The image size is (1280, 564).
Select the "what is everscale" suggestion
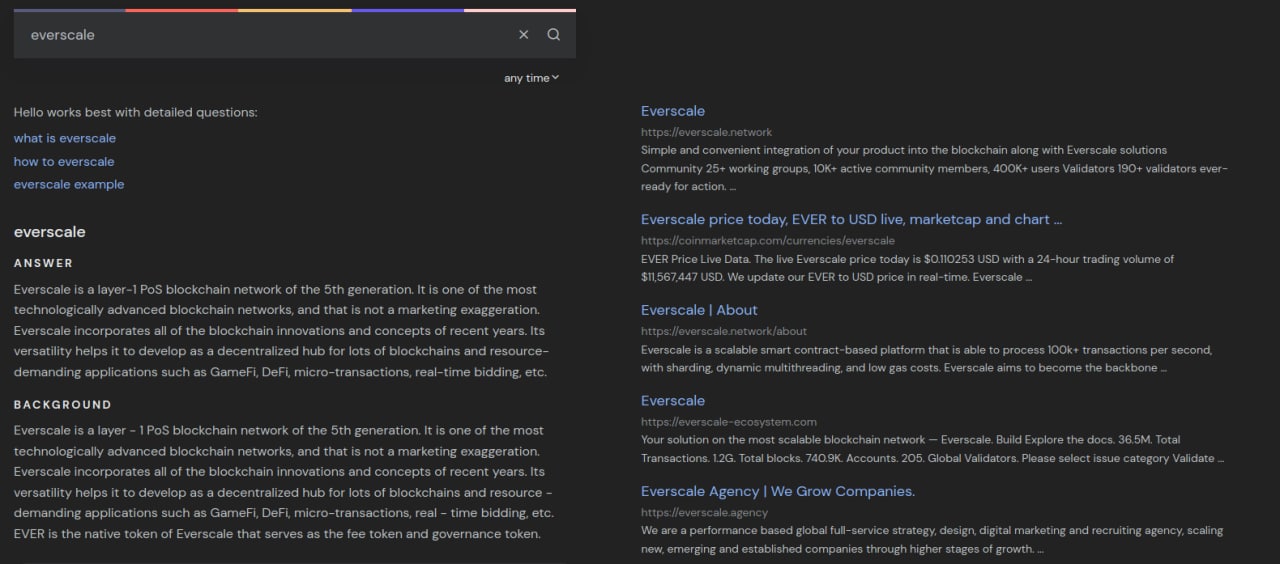(65, 138)
